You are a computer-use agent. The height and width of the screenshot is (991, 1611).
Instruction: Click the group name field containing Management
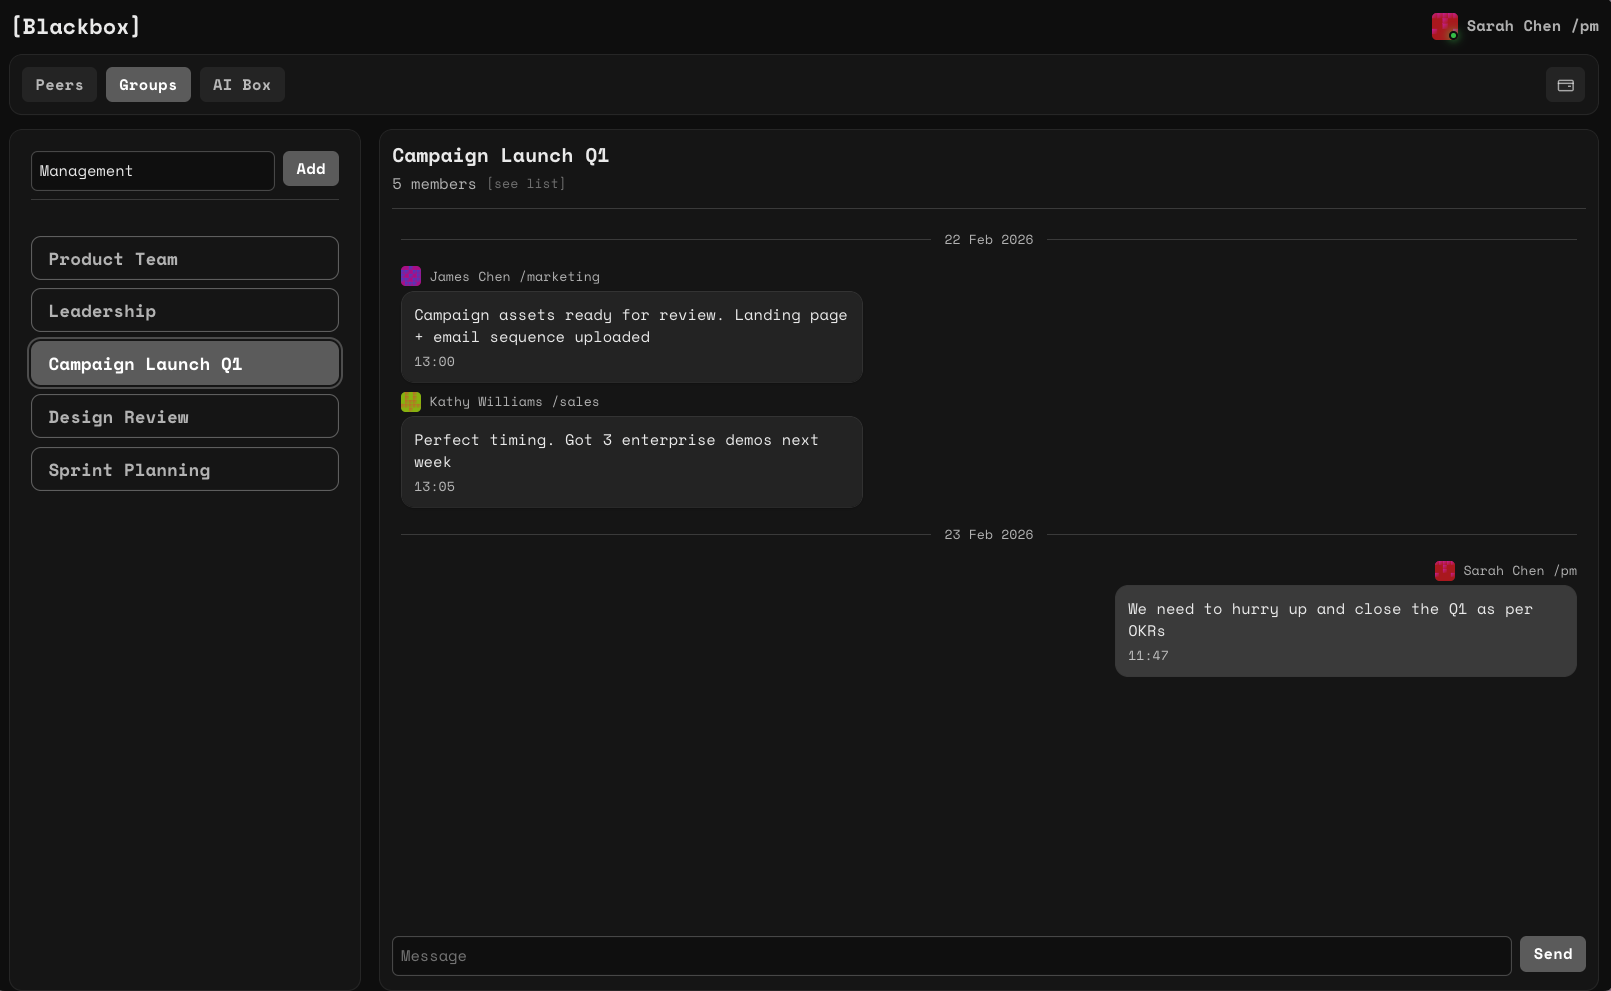[x=152, y=171]
